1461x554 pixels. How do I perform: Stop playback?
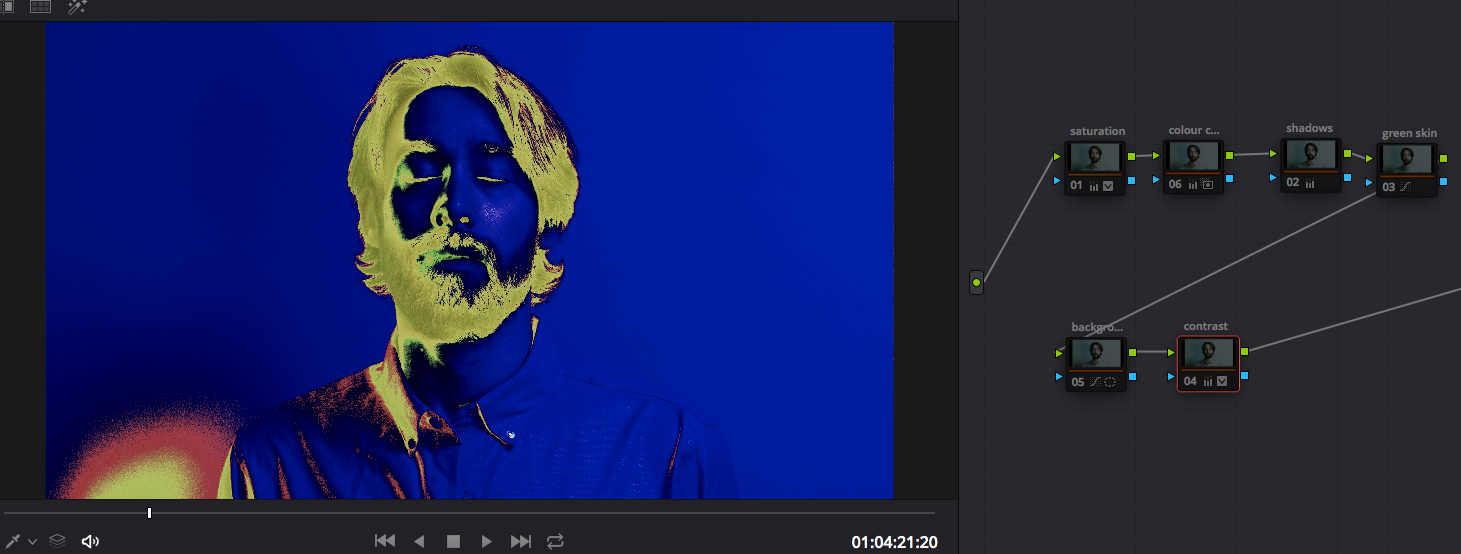[x=453, y=541]
